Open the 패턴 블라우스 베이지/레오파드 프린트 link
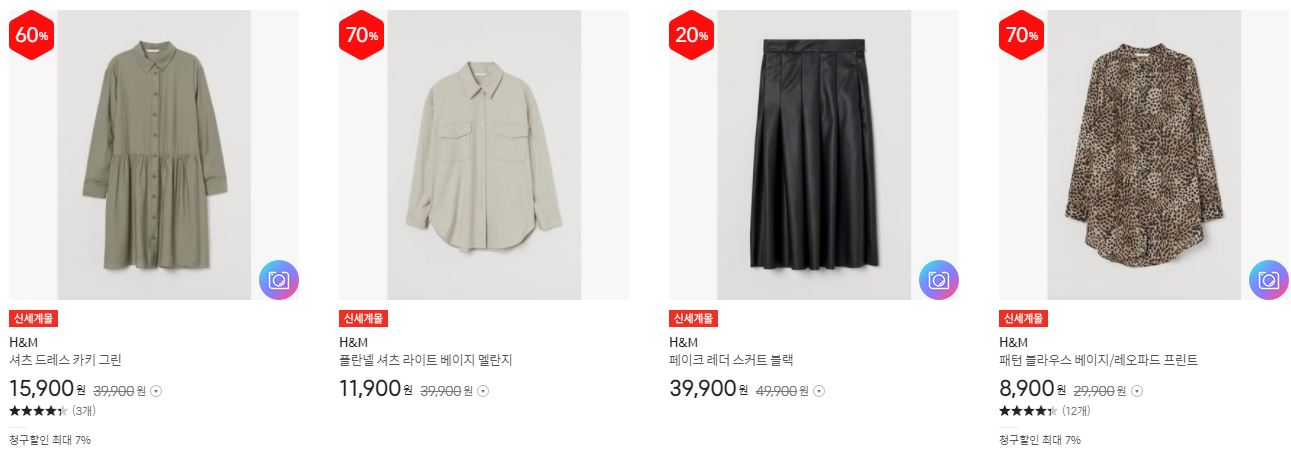Viewport: 1291px width, 467px height. click(1098, 360)
